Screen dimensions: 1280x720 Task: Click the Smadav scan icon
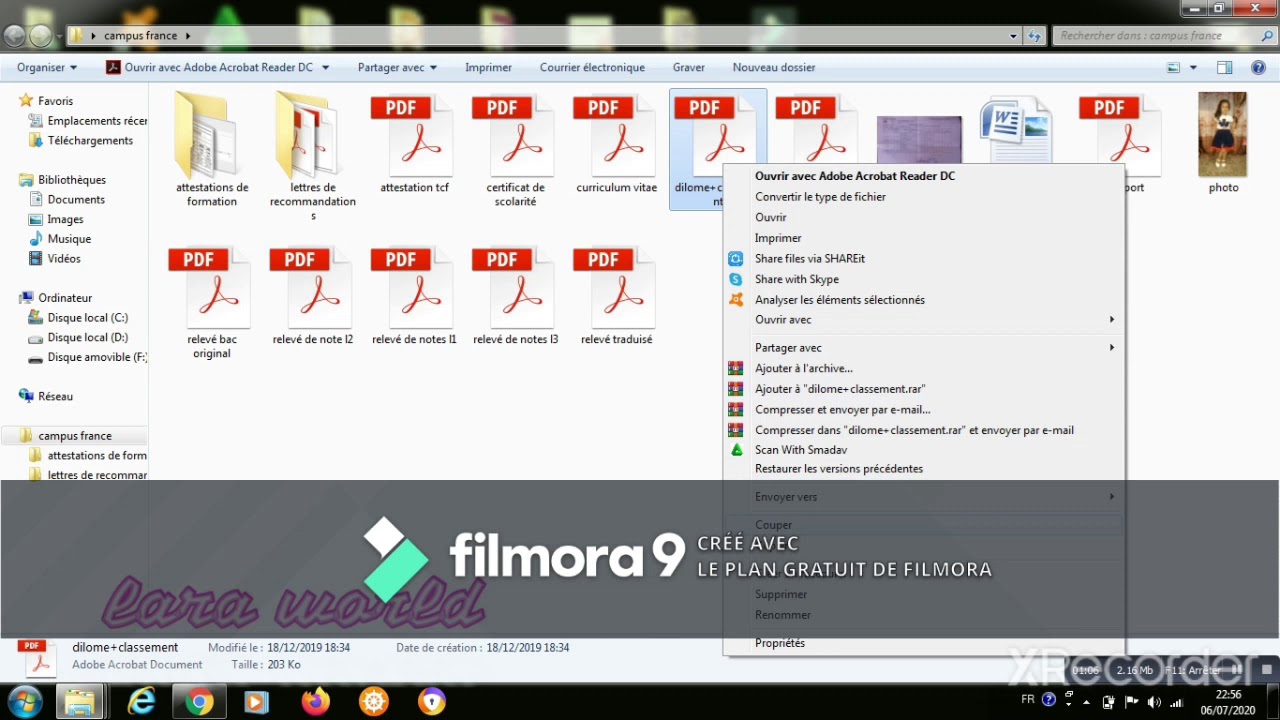pyautogui.click(x=736, y=450)
